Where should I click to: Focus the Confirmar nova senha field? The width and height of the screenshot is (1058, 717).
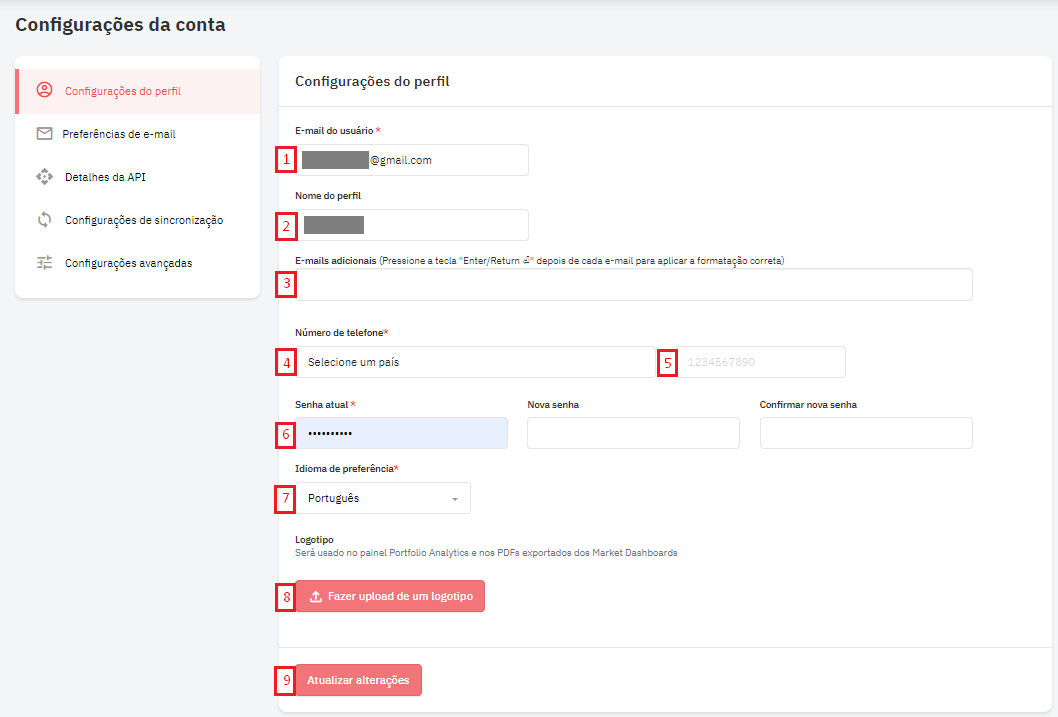pos(865,433)
